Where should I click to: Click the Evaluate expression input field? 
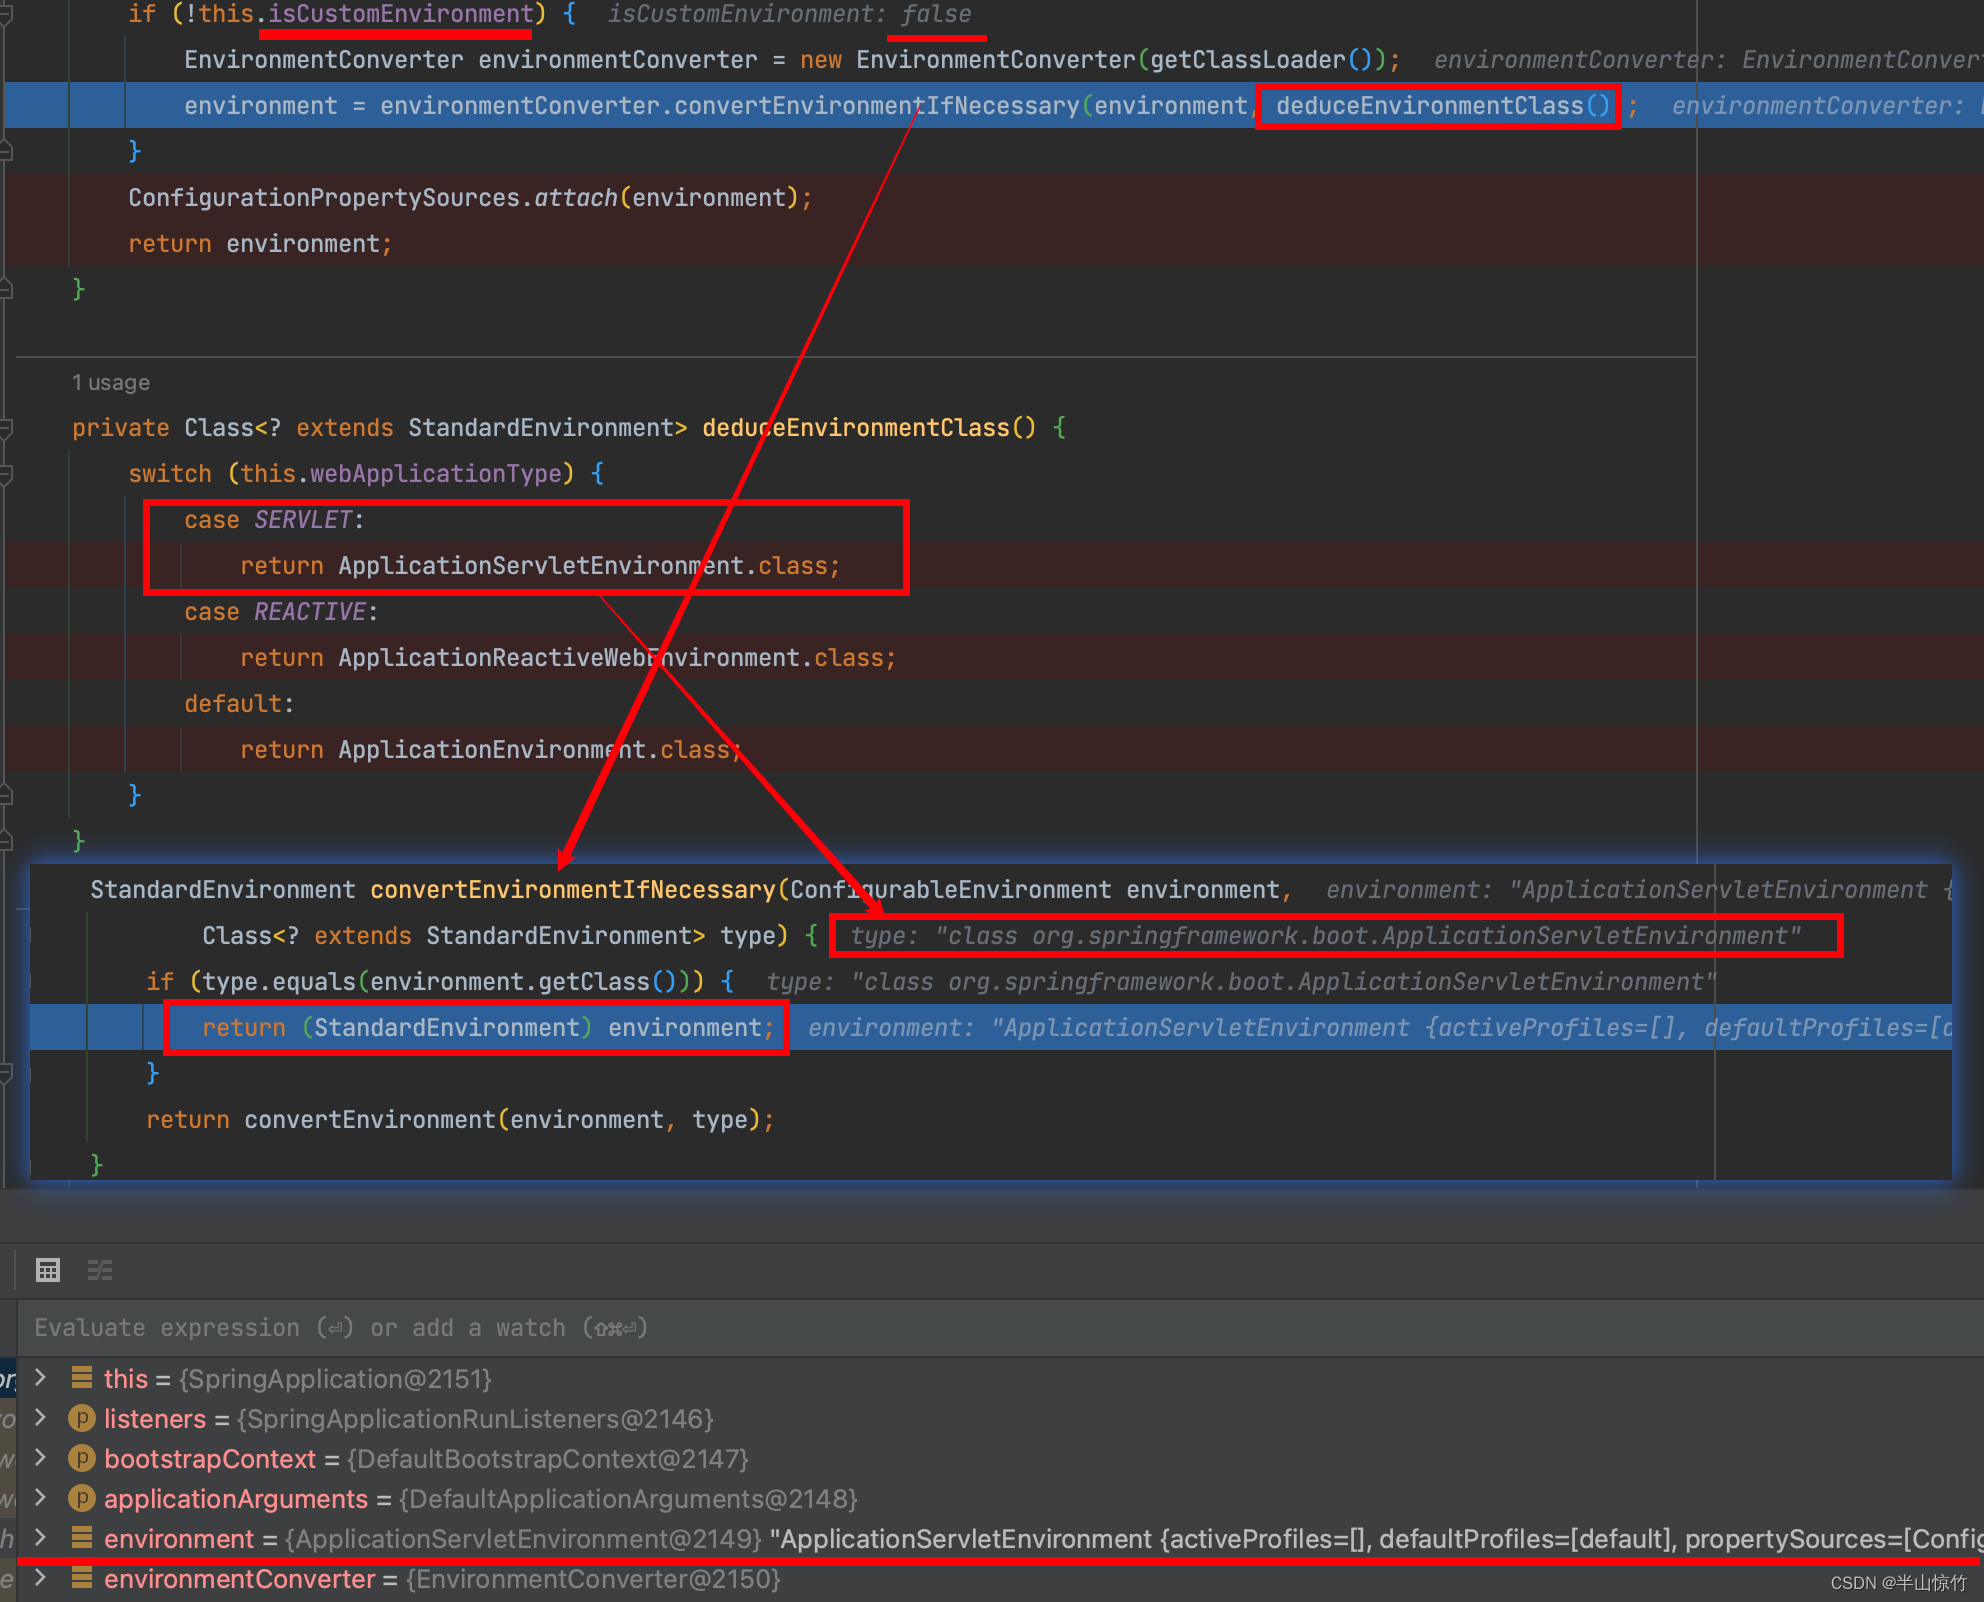coord(1000,1328)
